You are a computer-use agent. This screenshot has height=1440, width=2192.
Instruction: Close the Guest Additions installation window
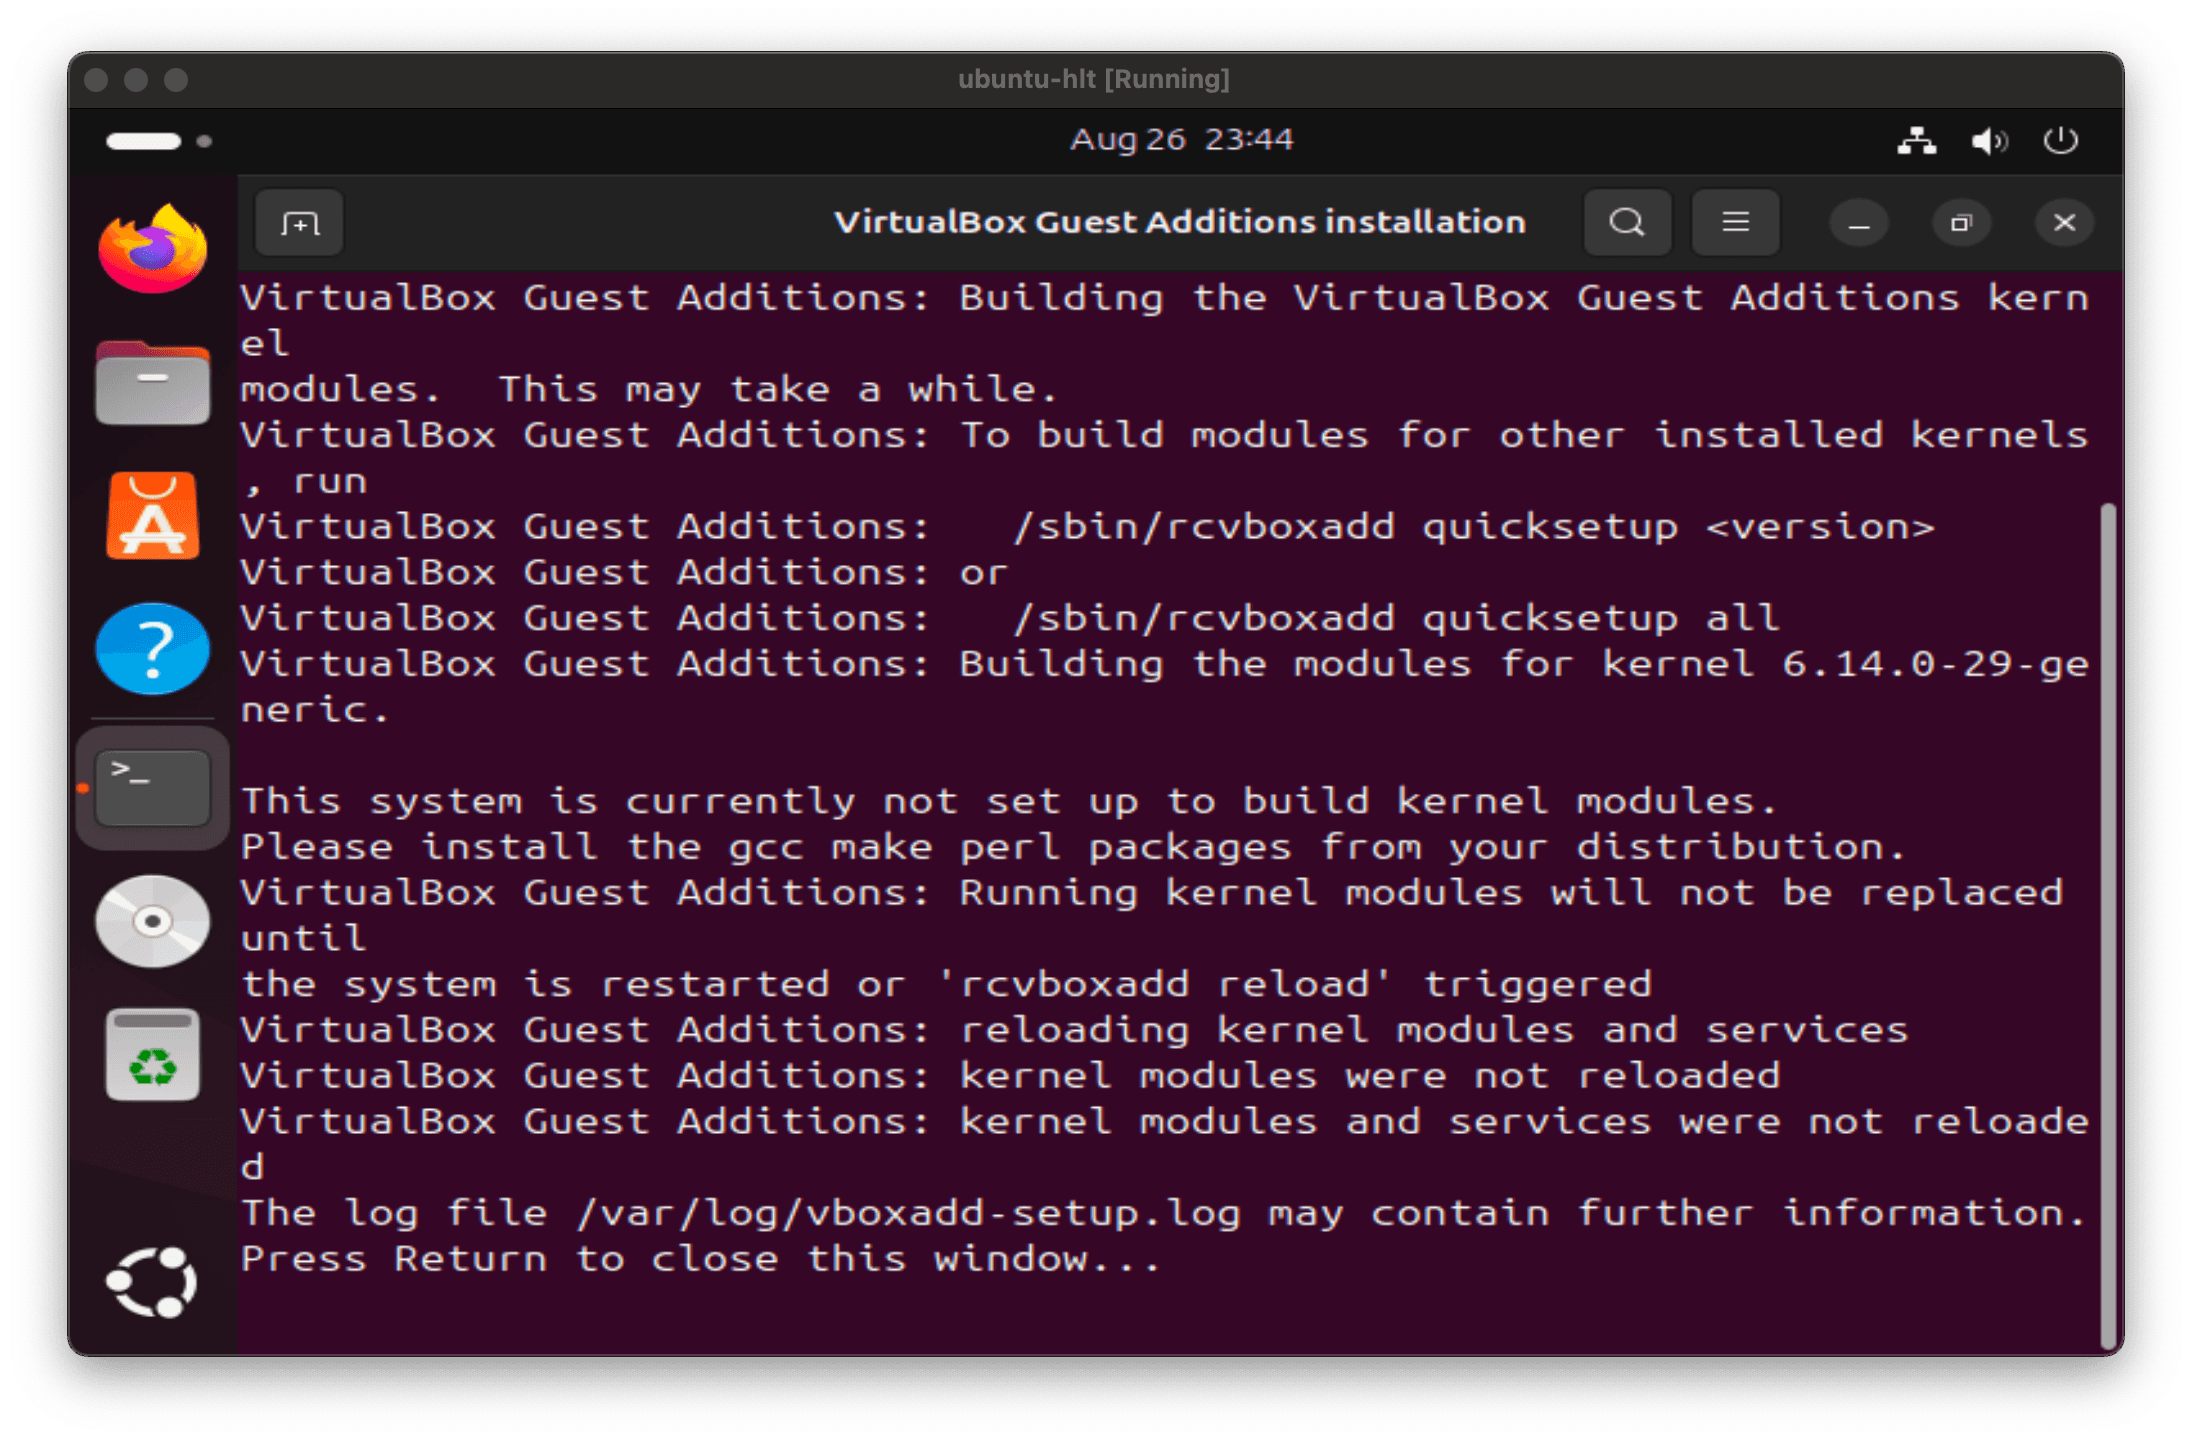tap(2064, 223)
